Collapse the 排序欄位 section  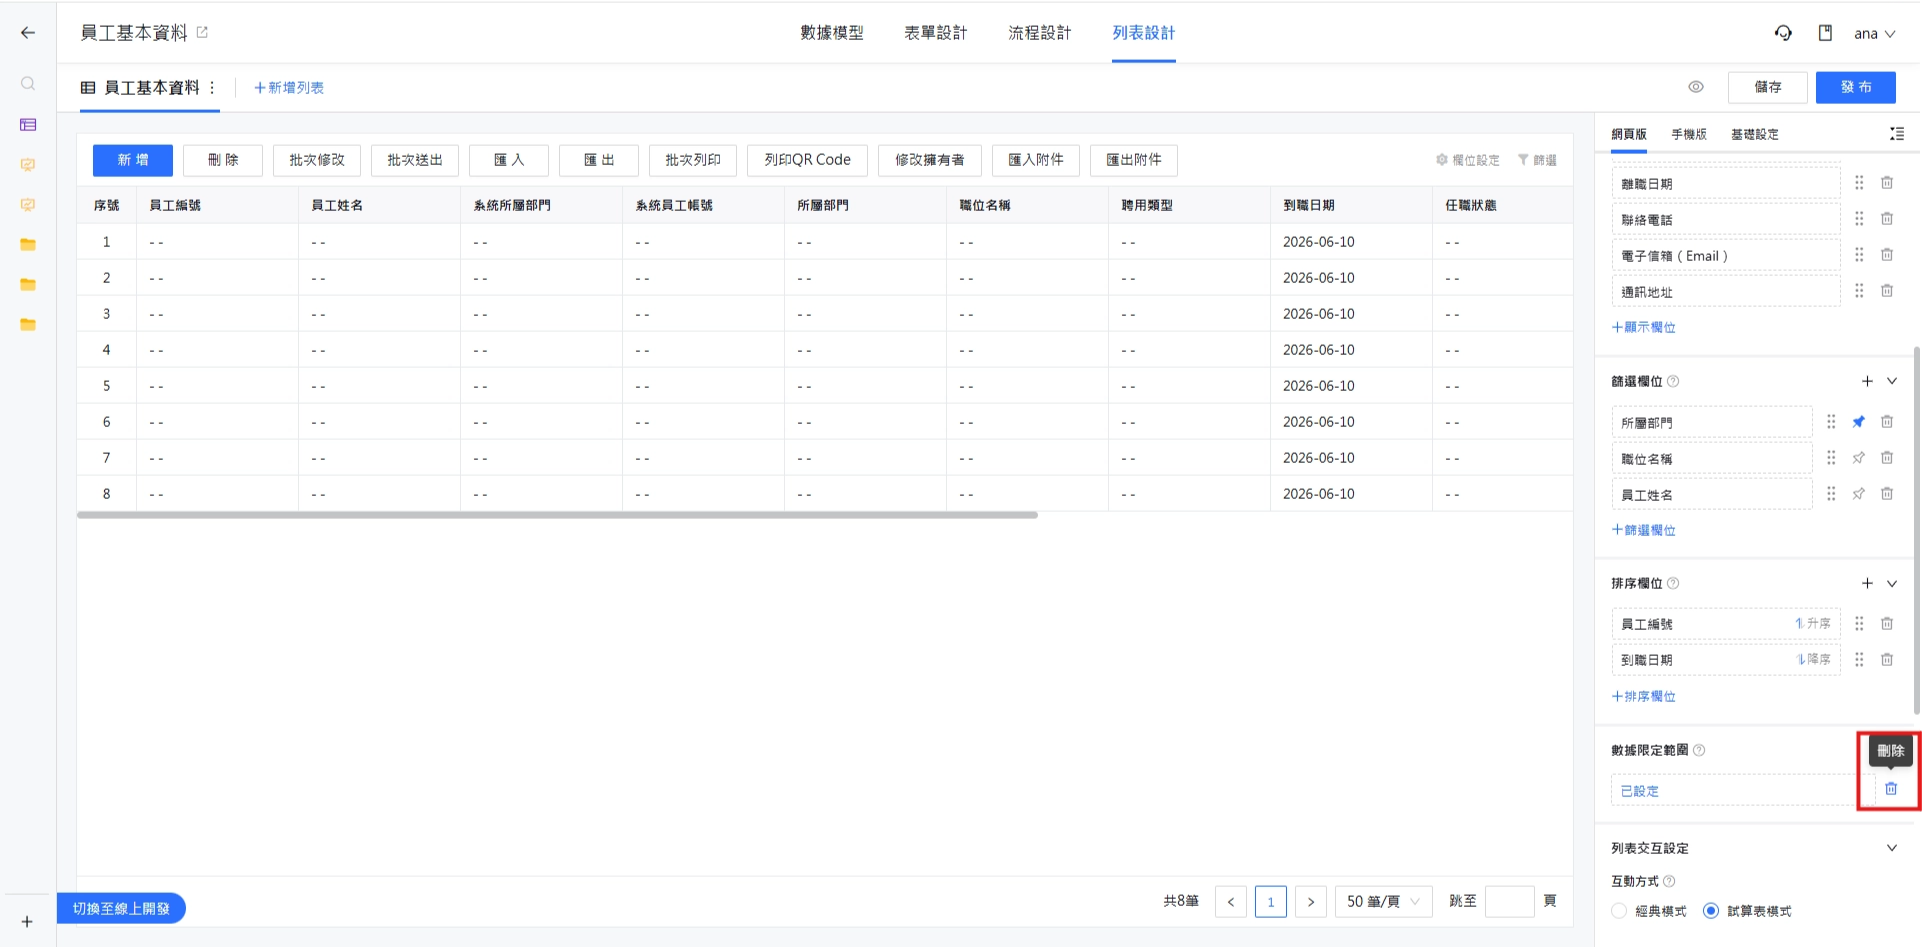(1892, 583)
